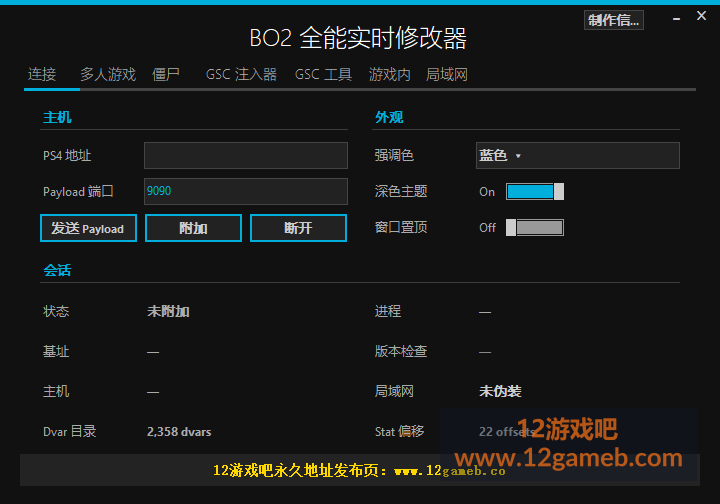
Task: Click the 断开 disconnect button
Action: [298, 228]
